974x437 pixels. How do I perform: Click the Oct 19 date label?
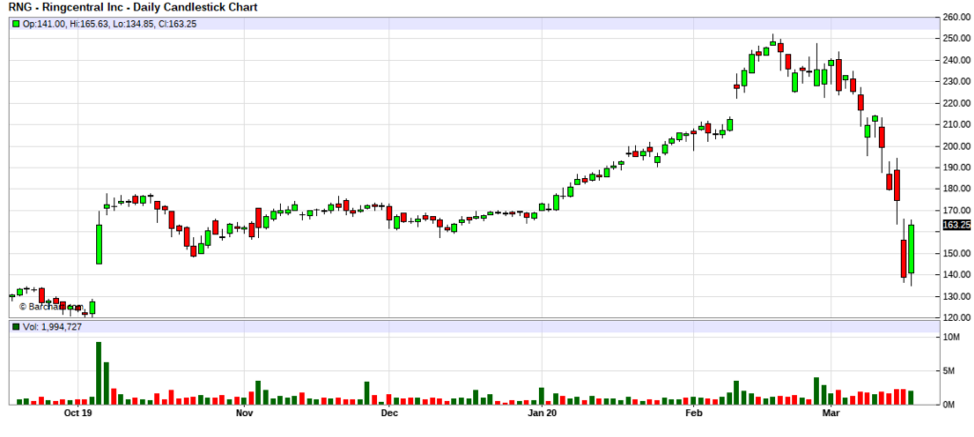click(78, 412)
